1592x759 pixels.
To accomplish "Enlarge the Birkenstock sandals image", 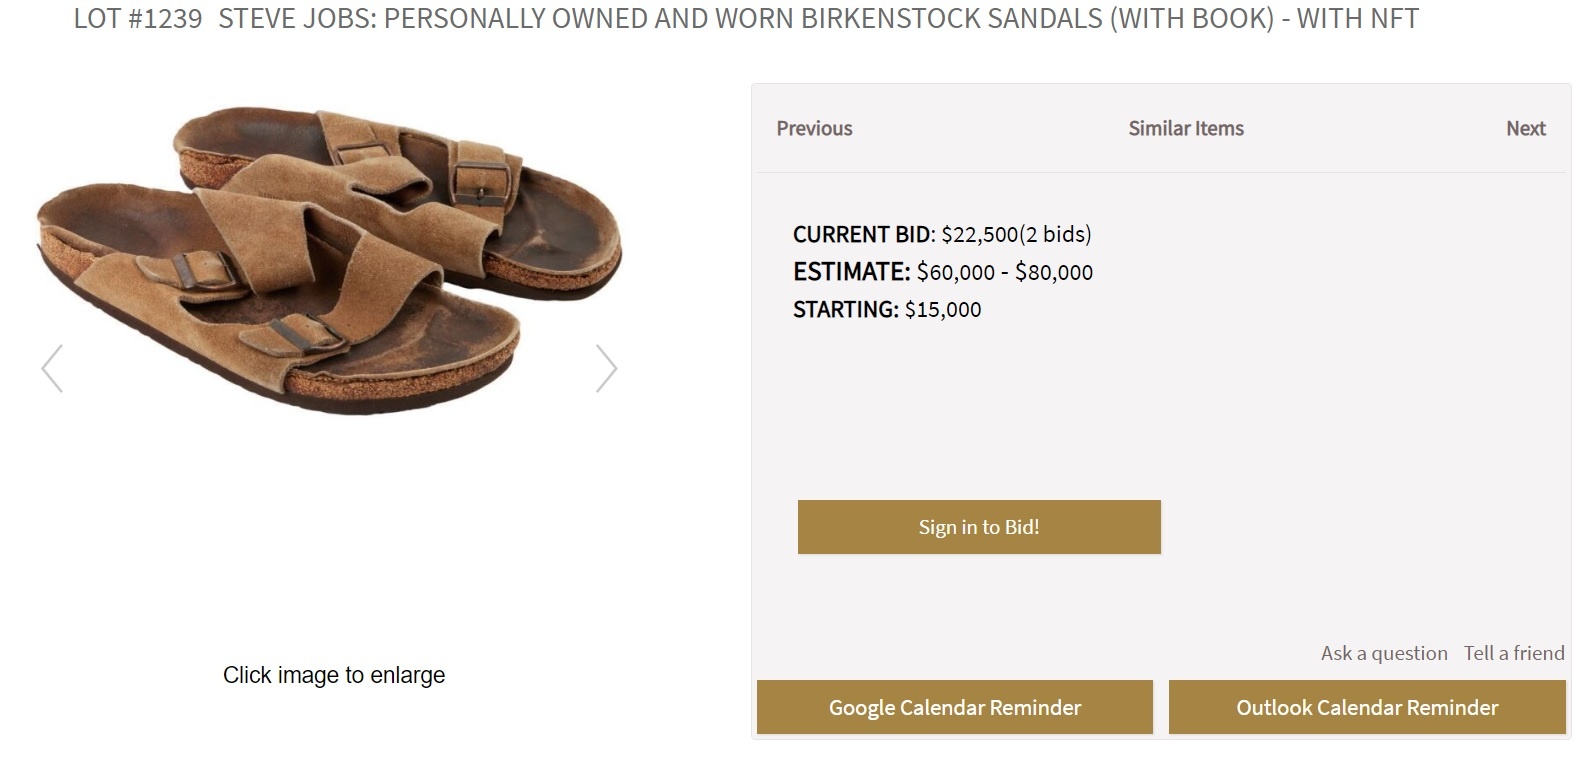I will click(330, 260).
